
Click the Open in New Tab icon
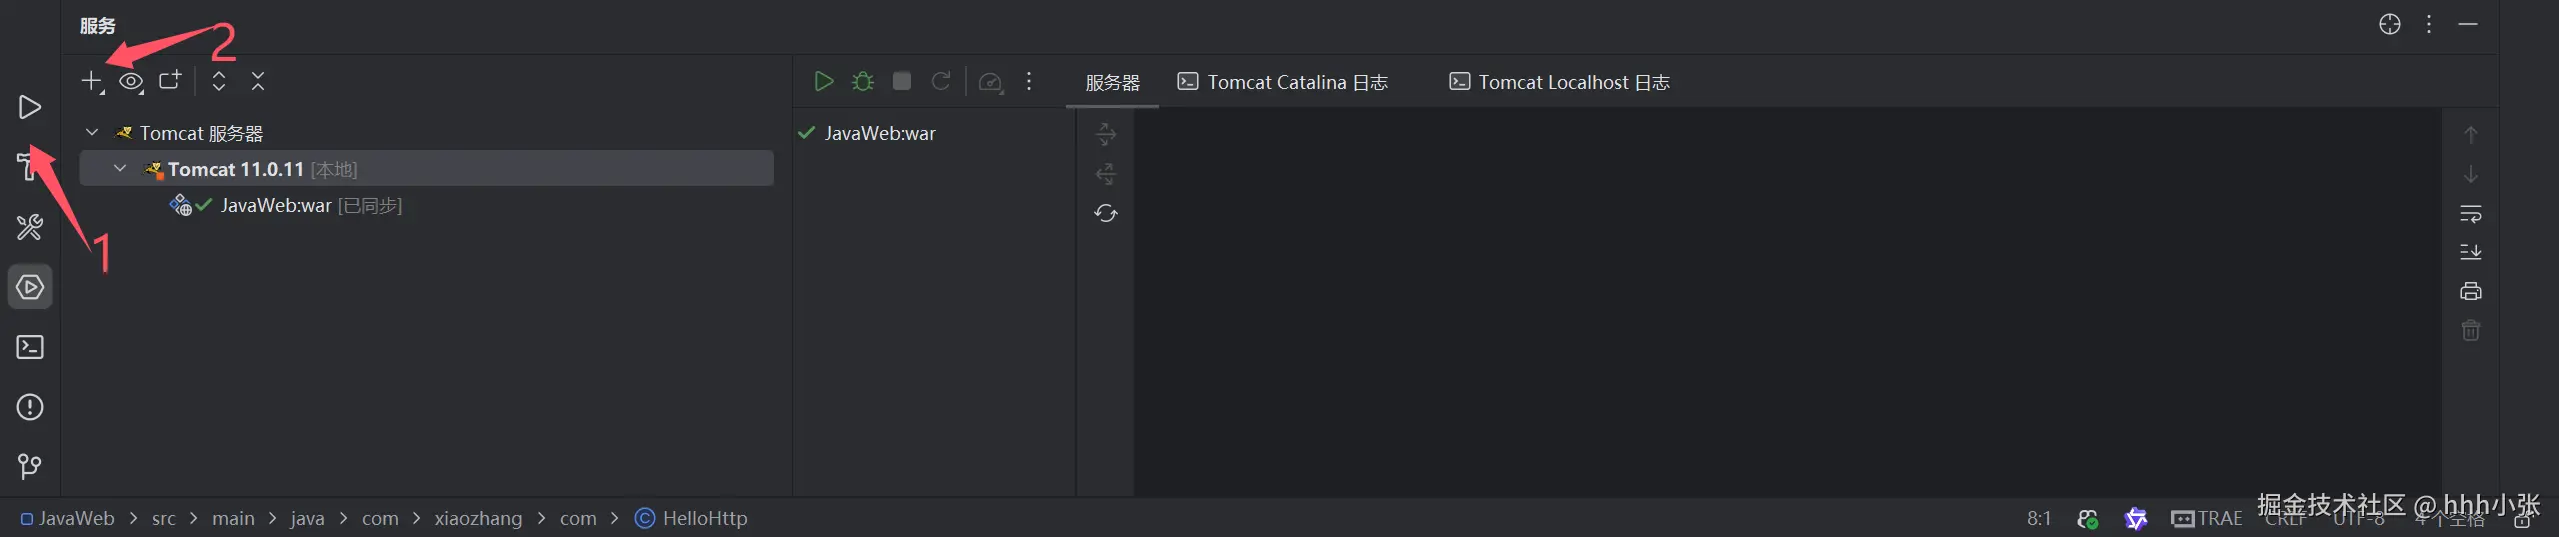point(170,81)
